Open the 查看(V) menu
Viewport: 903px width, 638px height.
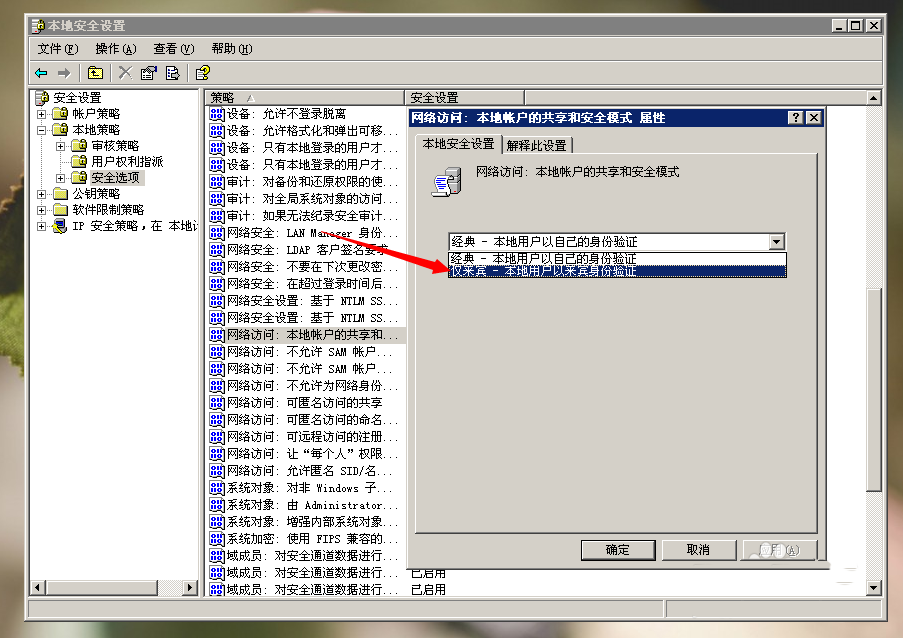coord(174,49)
